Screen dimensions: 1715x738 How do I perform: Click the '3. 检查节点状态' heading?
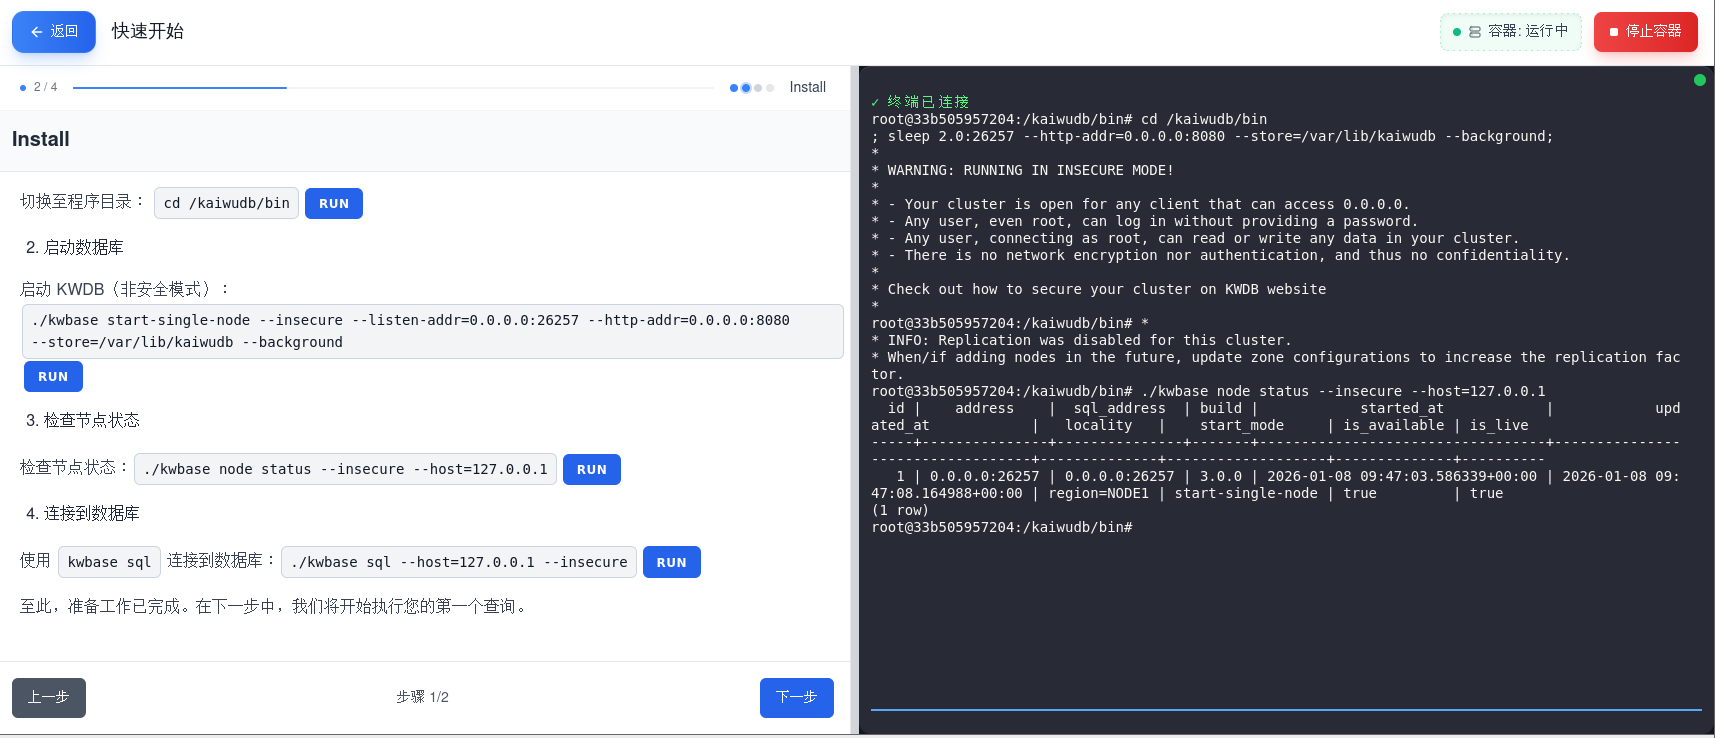pos(83,420)
